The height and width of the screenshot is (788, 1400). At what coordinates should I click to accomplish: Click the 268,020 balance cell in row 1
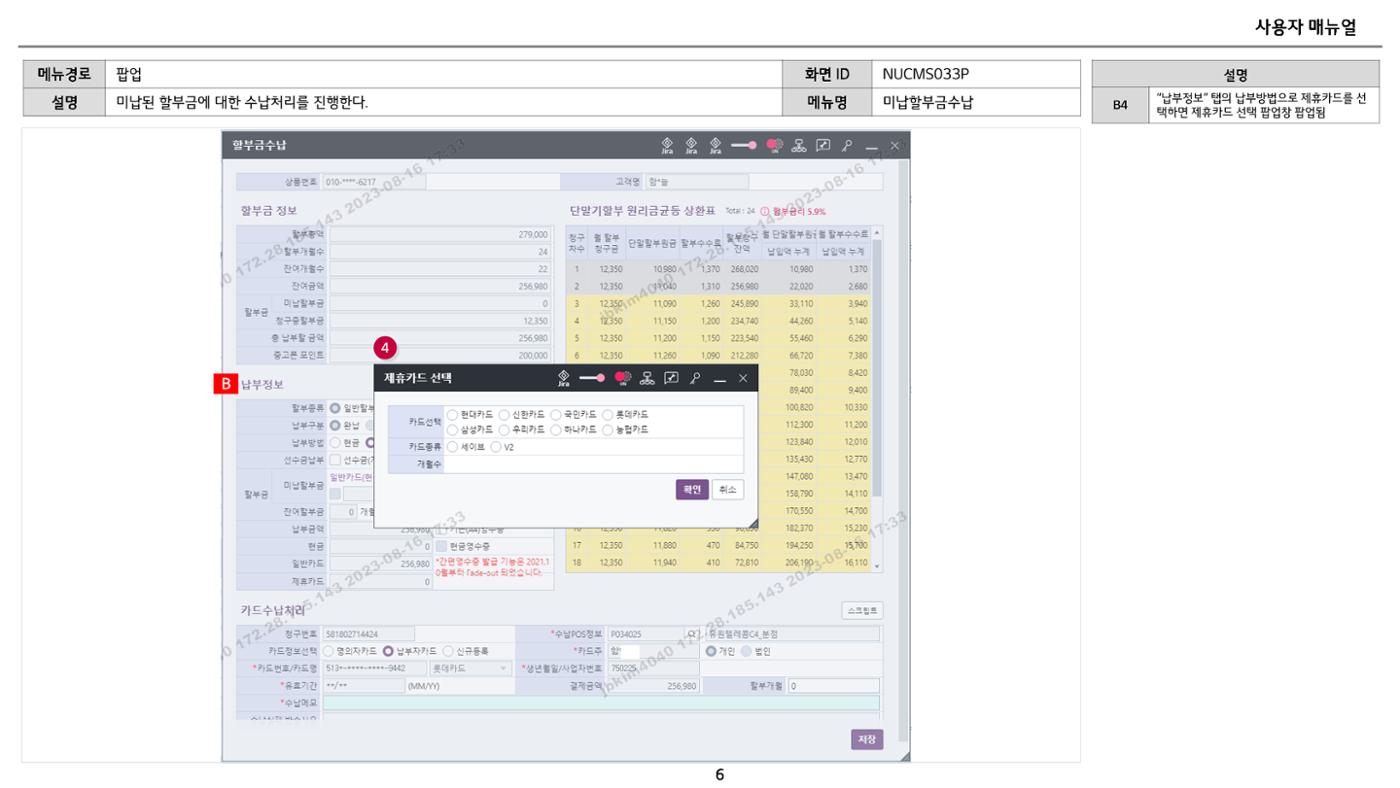tap(742, 269)
